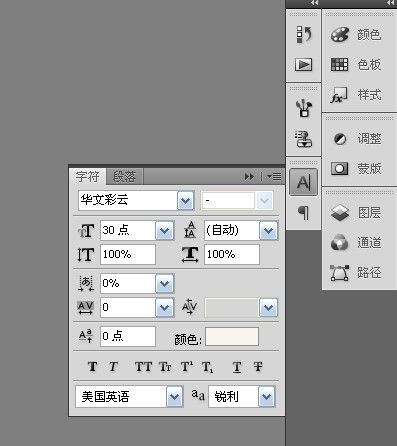Open the 蒙版 masks panel
397x446 pixels.
click(356, 169)
